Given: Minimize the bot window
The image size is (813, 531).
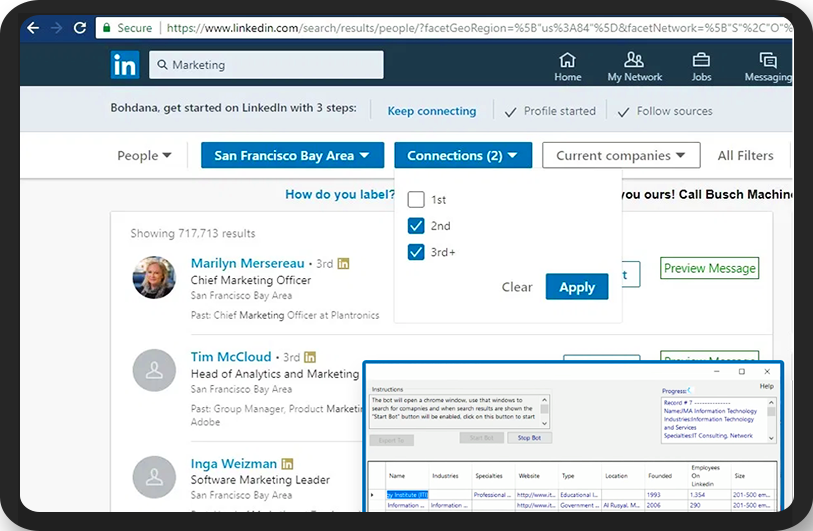Looking at the screenshot, I should [717, 371].
